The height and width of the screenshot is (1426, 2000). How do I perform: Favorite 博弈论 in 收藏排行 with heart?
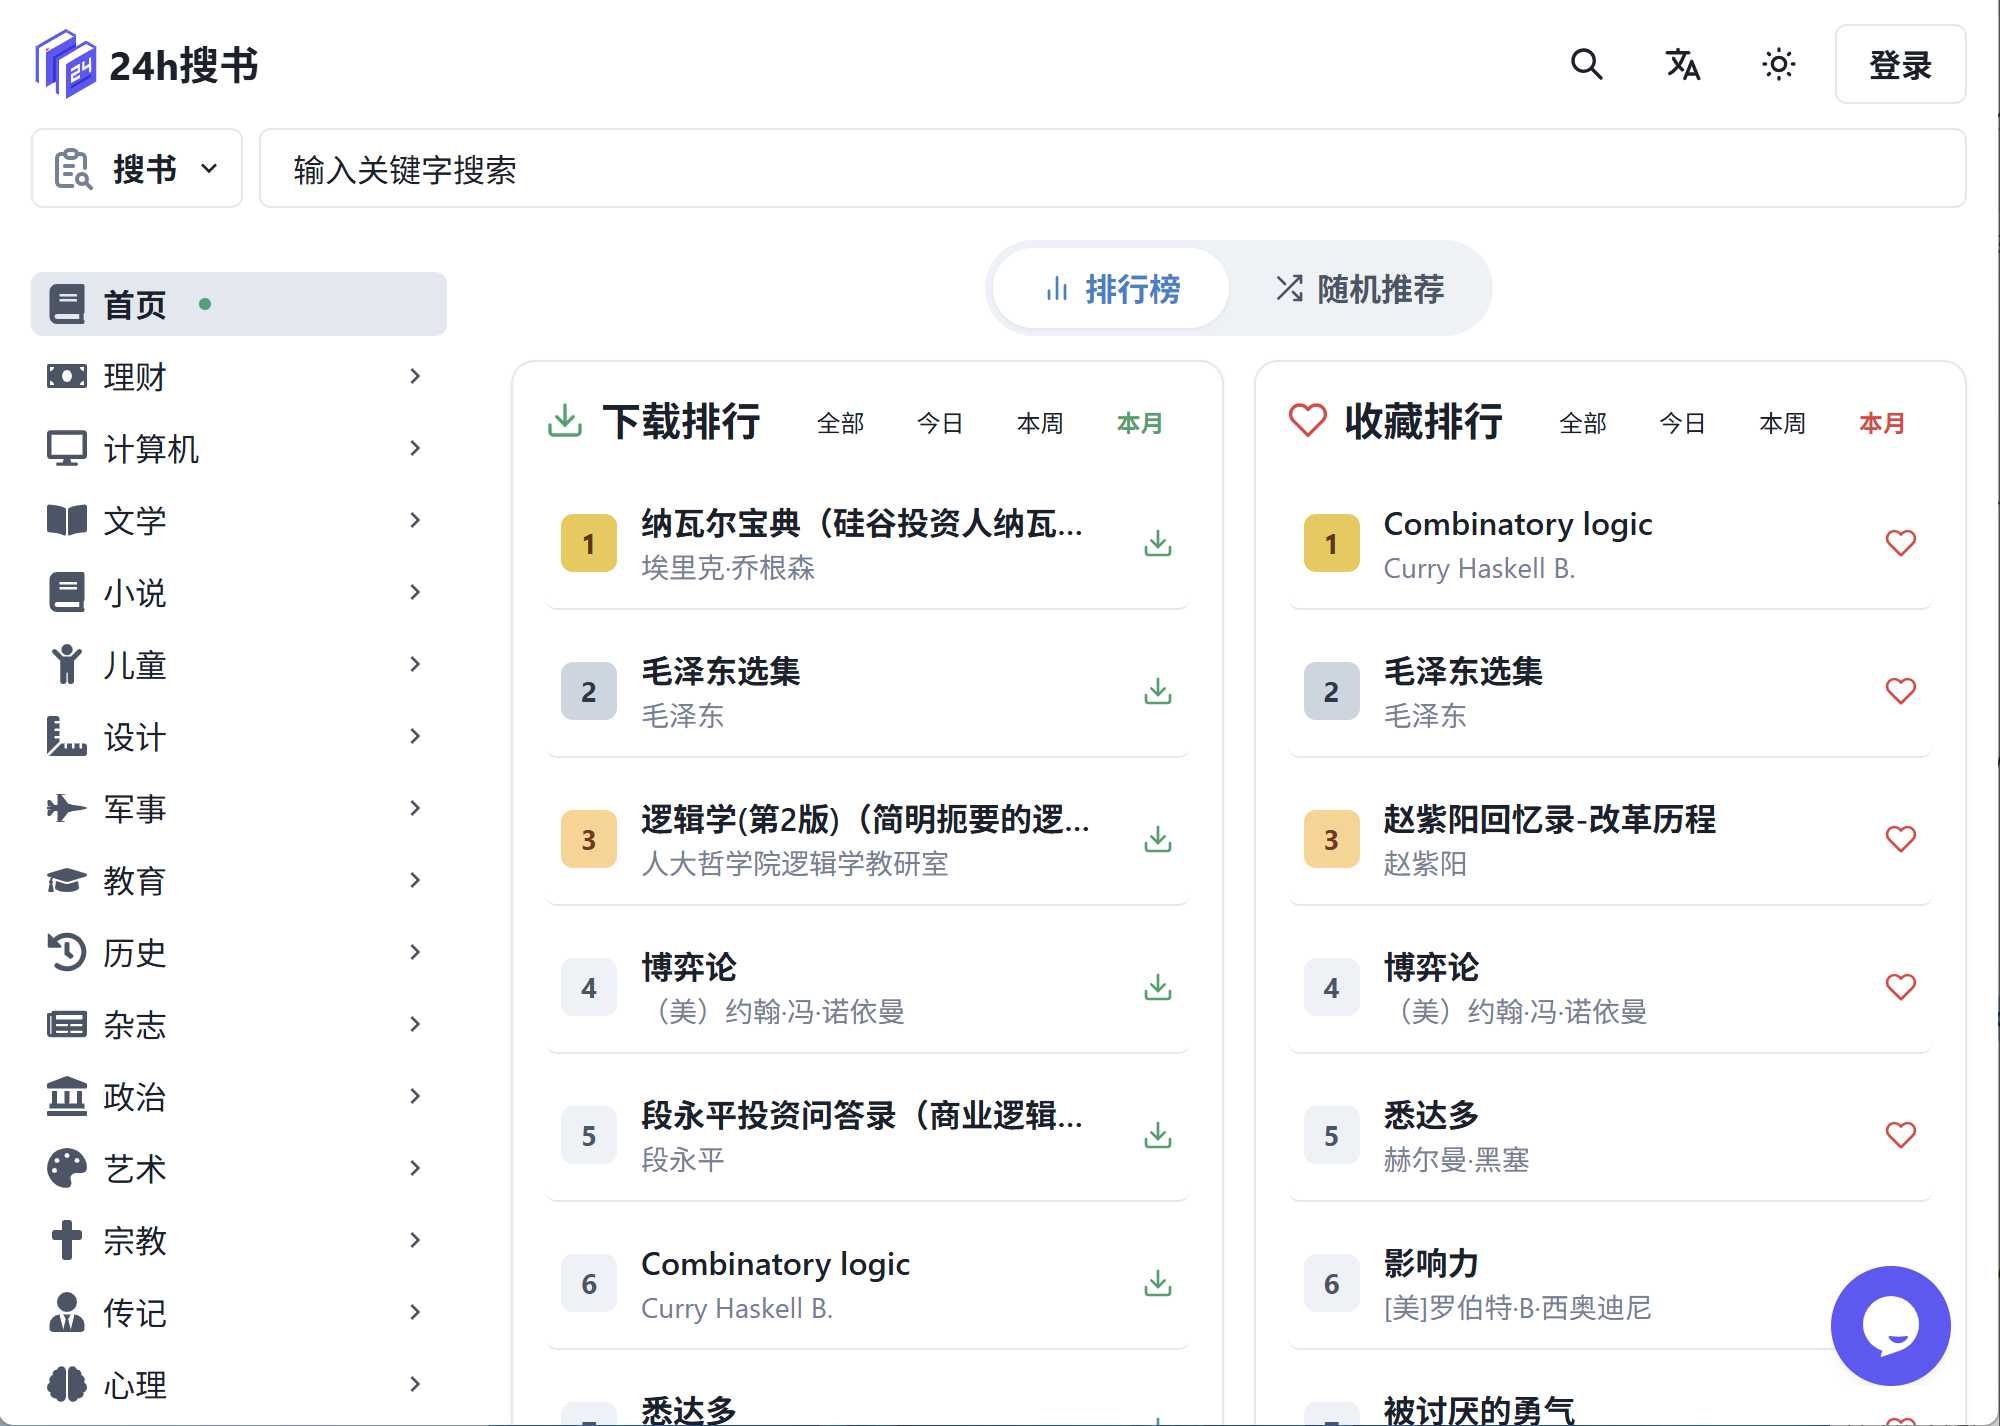[x=1900, y=987]
